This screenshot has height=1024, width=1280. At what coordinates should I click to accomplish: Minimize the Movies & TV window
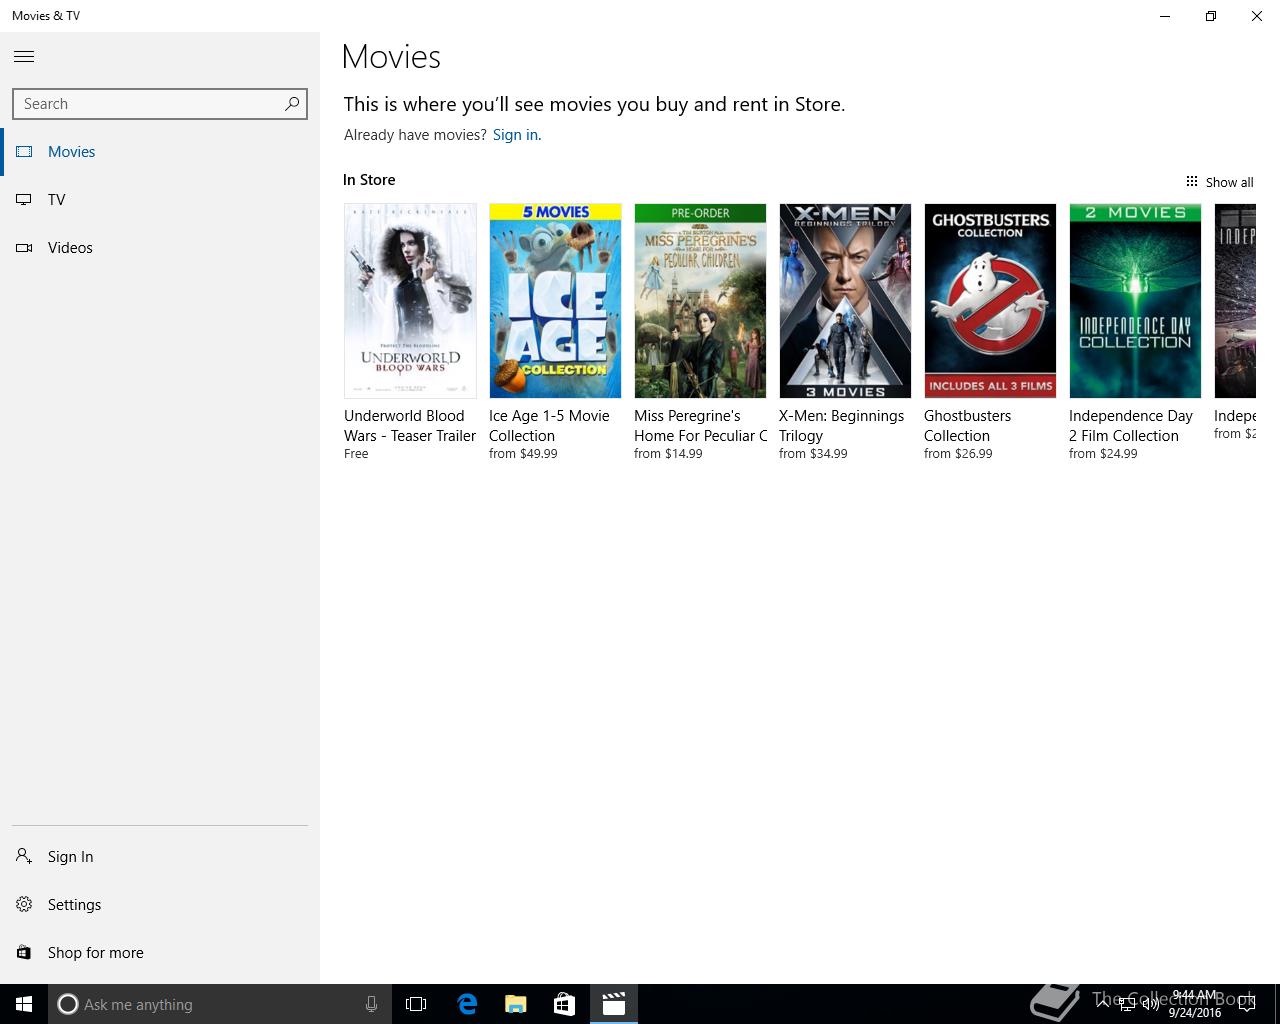1165,16
